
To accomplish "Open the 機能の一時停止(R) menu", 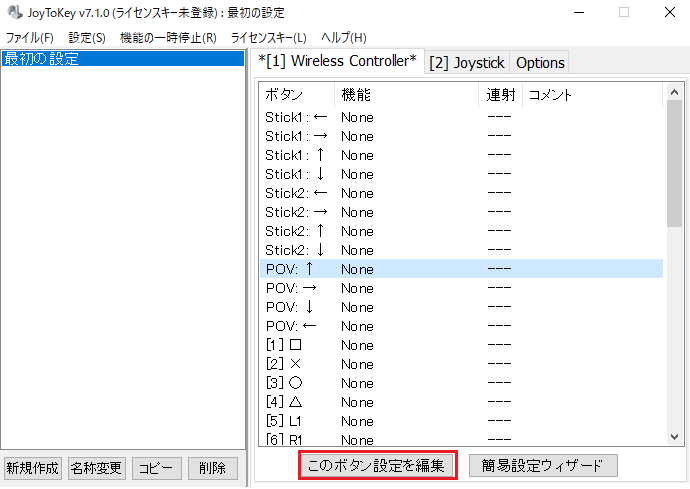I will [x=168, y=38].
